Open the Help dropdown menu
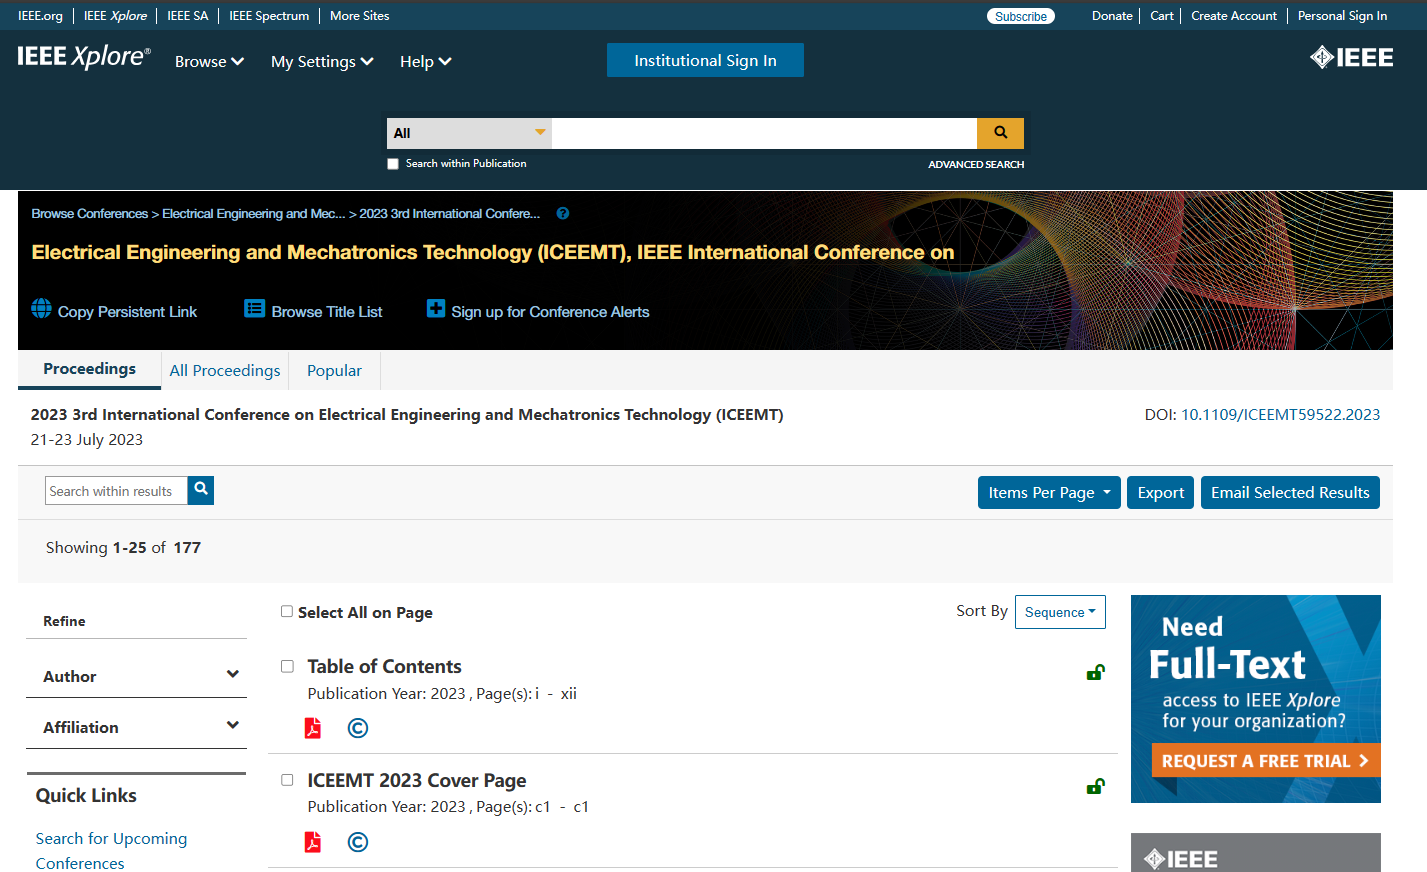This screenshot has height=872, width=1427. (425, 62)
